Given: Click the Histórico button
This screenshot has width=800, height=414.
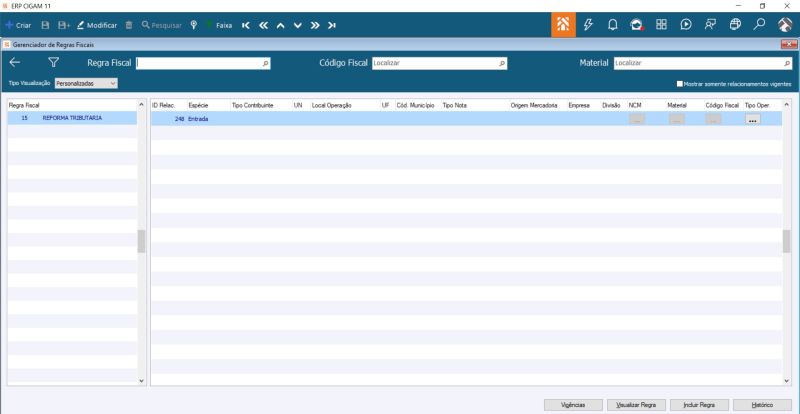Looking at the screenshot, I should [762, 405].
